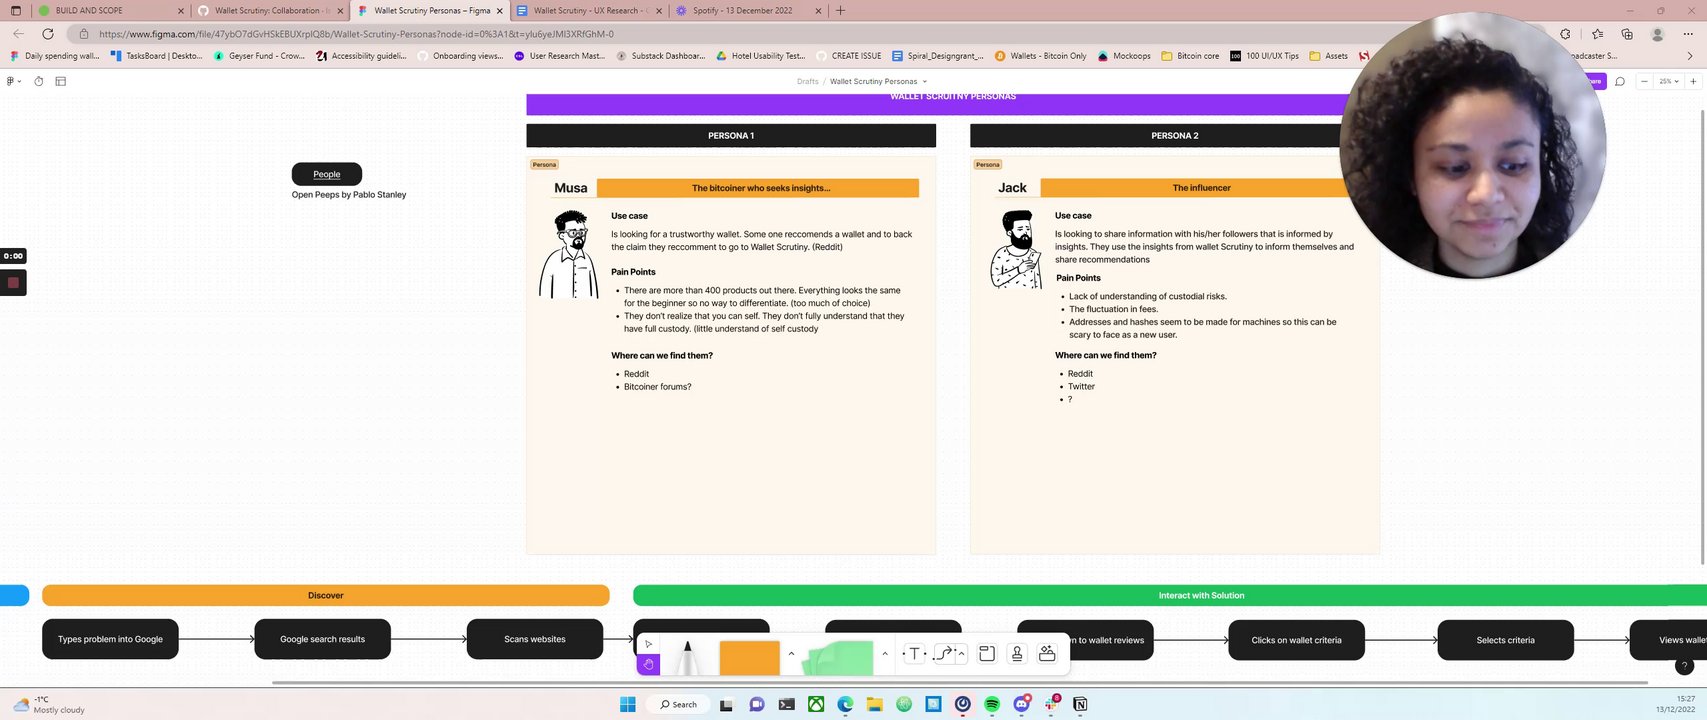The width and height of the screenshot is (1707, 720).
Task: Switch to Wallet Scrutiny - UX Research tab
Action: tap(590, 10)
